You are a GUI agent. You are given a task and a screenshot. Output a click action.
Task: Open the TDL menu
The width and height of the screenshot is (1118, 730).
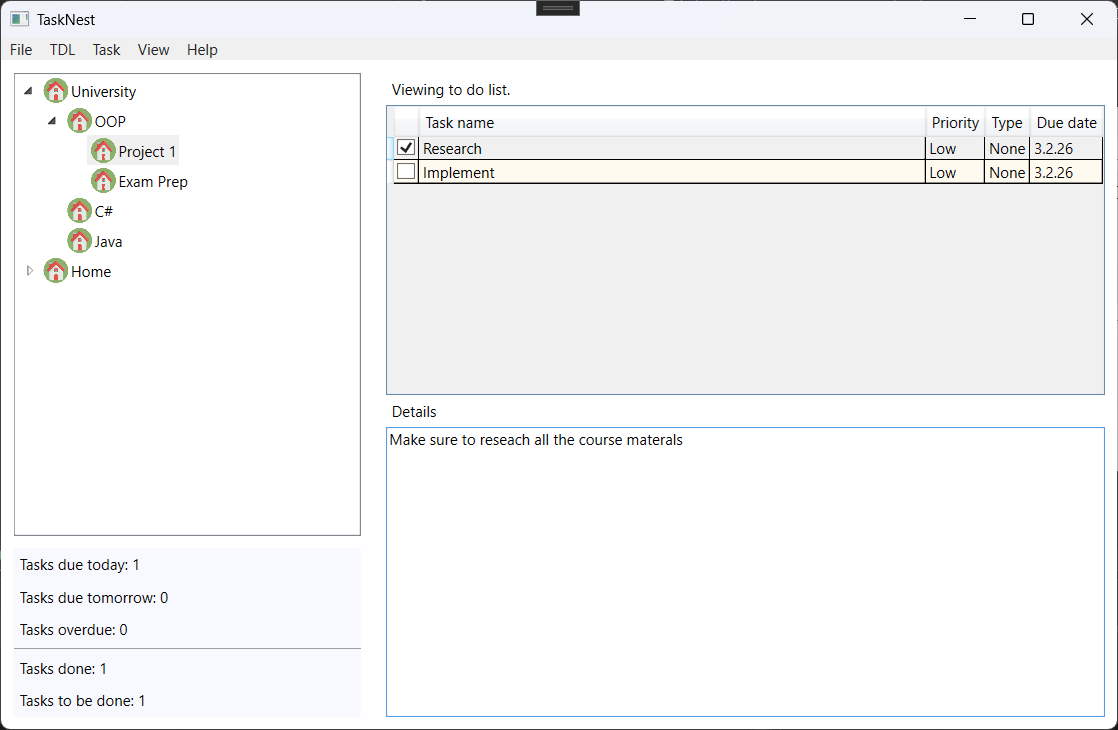62,50
